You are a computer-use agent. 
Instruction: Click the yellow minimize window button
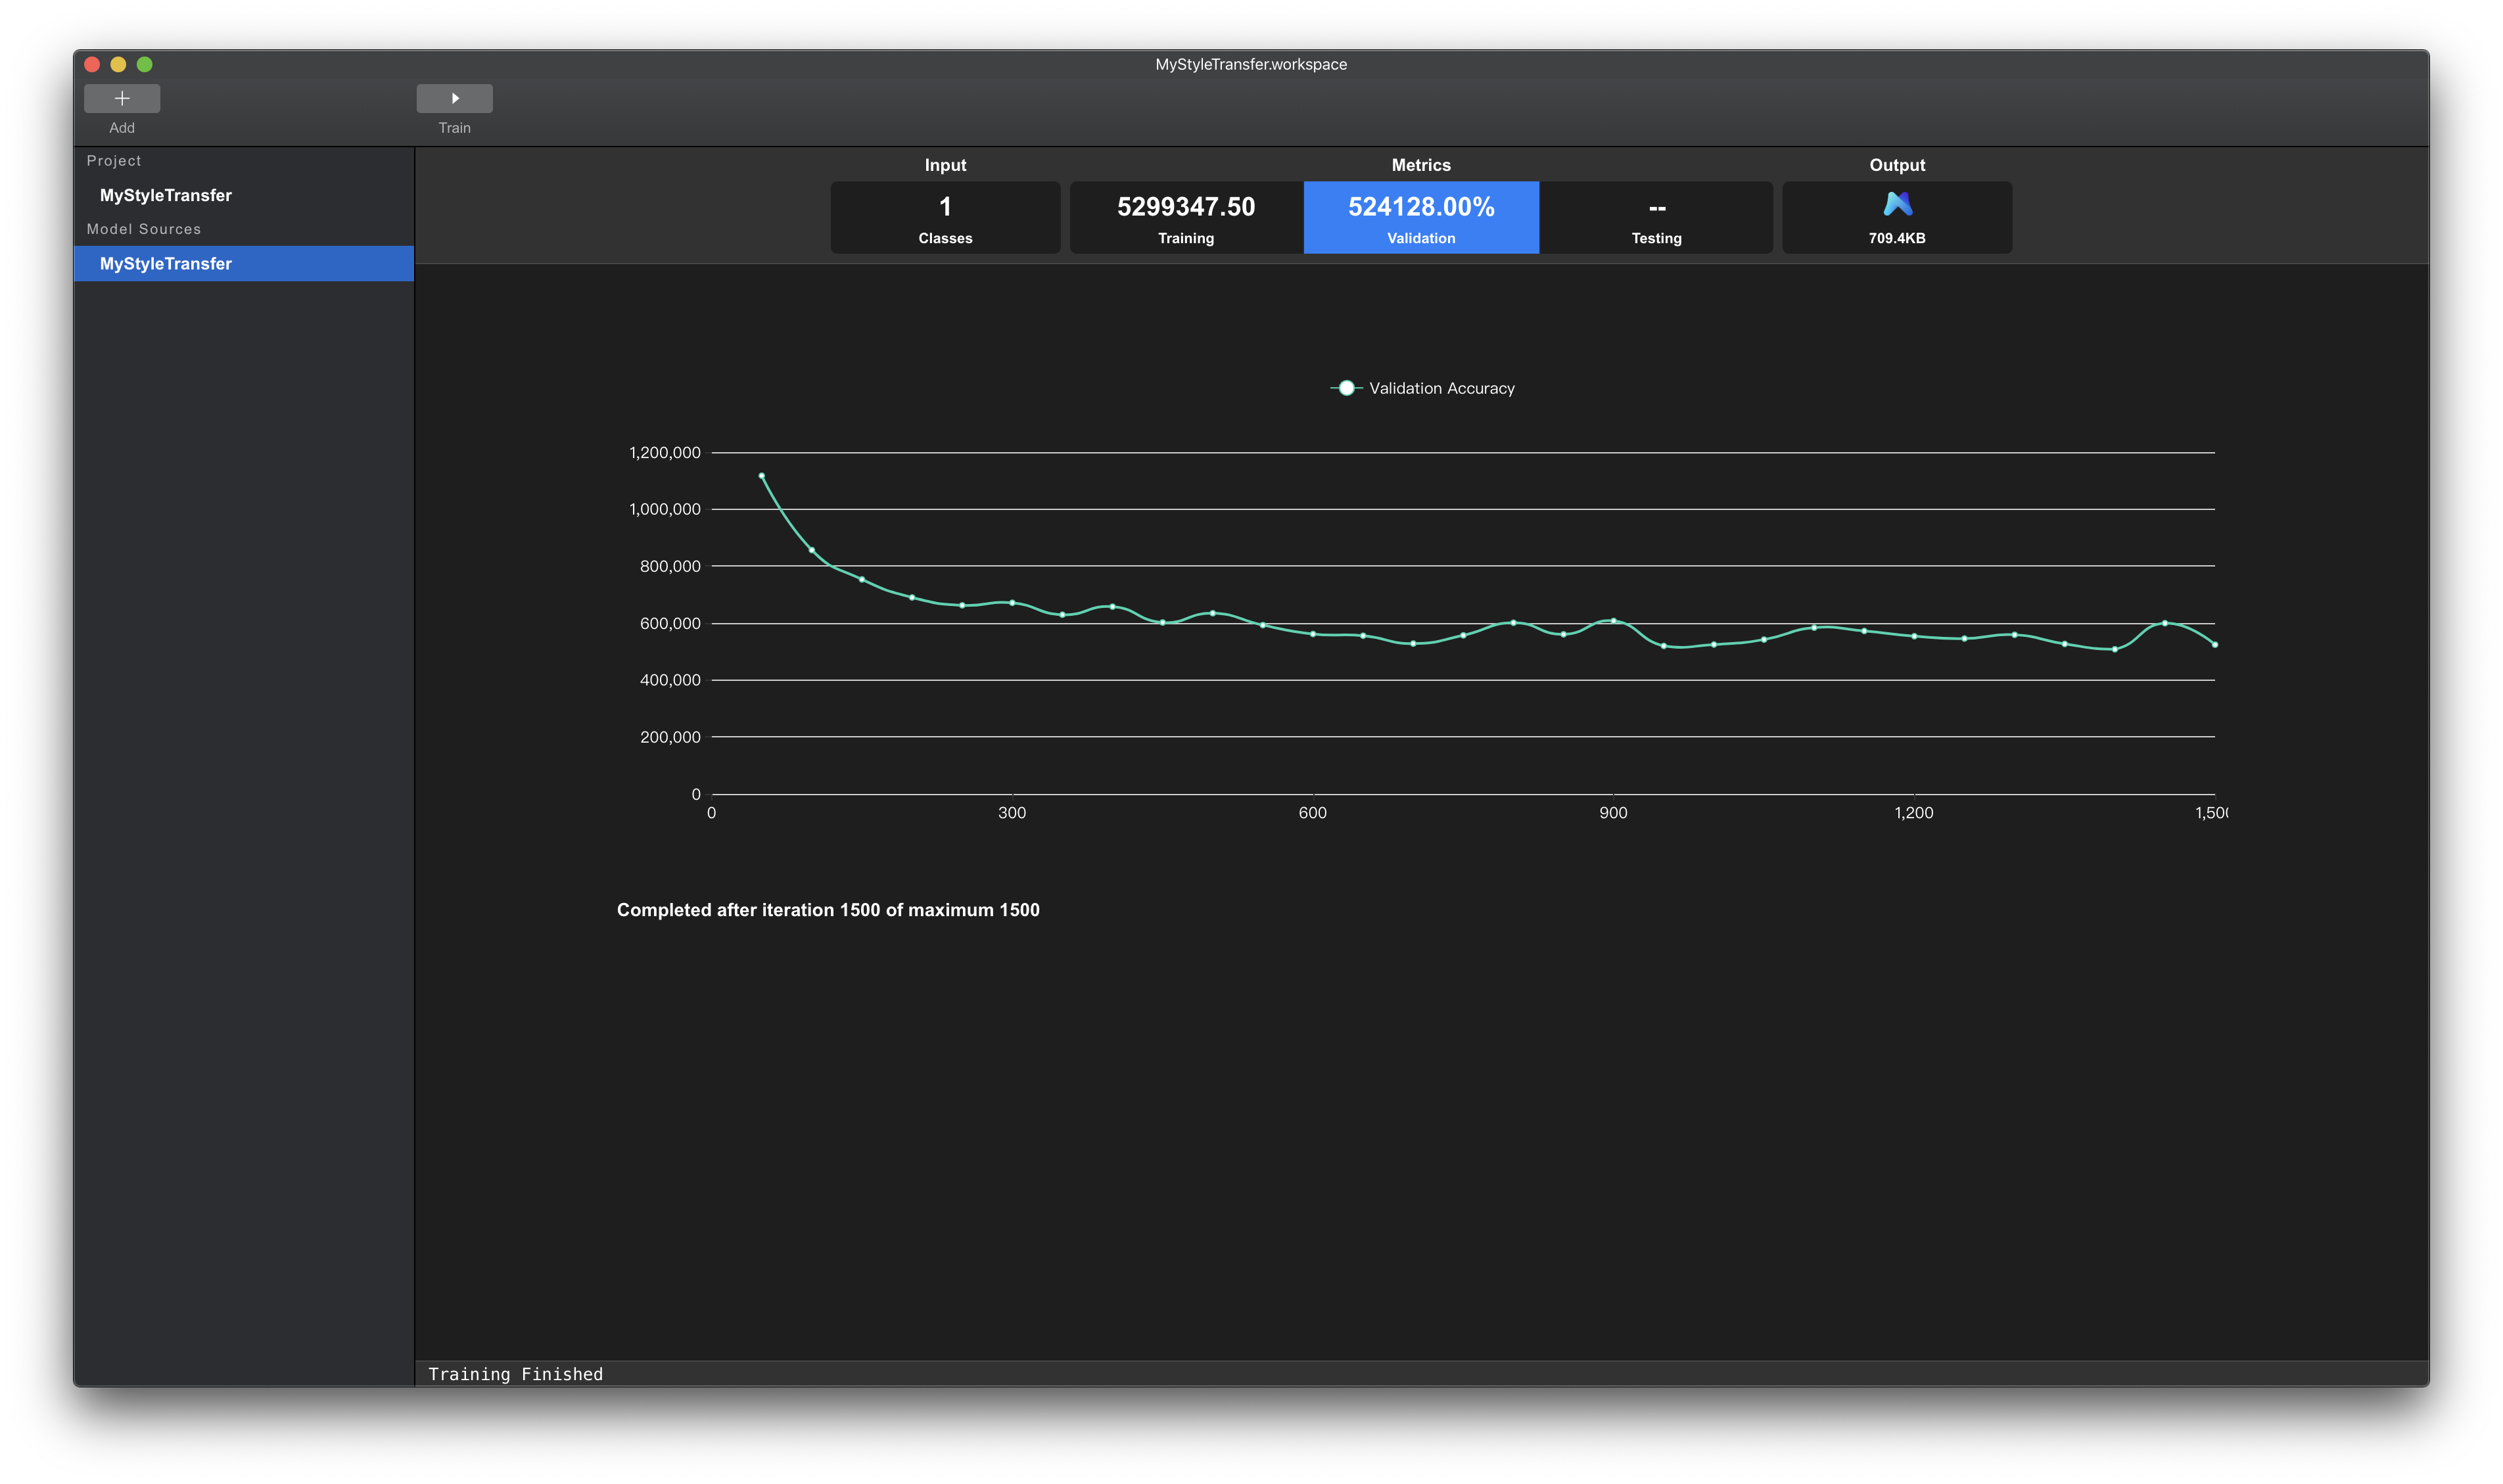coord(118,64)
